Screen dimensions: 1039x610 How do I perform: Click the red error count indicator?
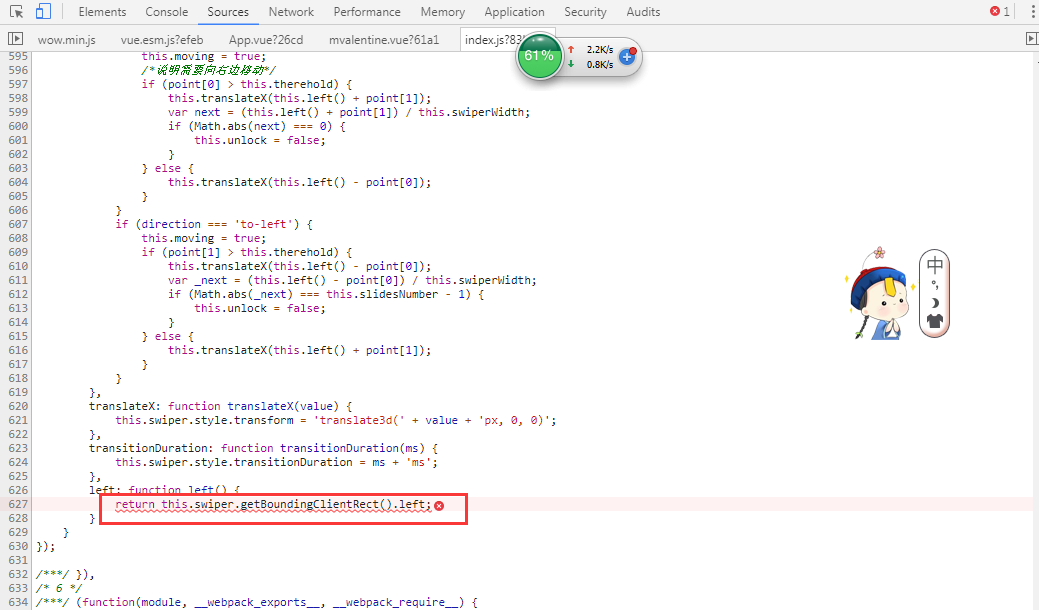1000,11
